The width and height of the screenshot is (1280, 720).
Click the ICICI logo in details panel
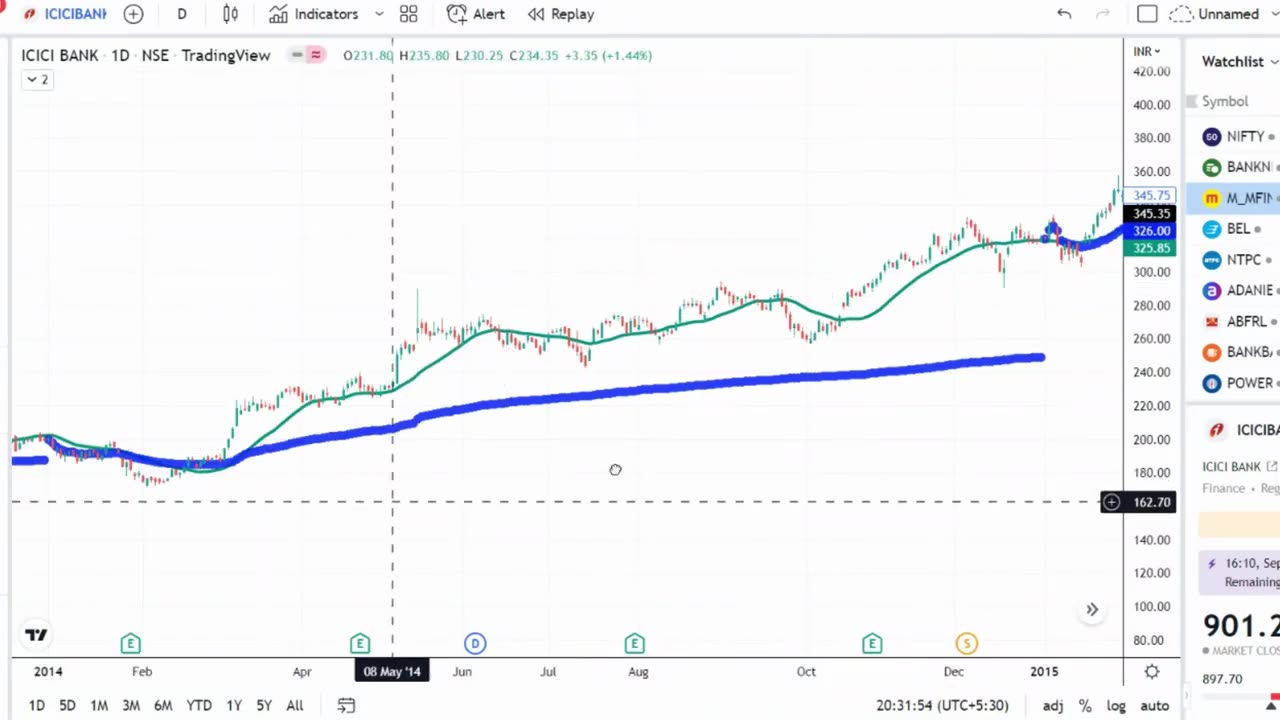point(1216,430)
